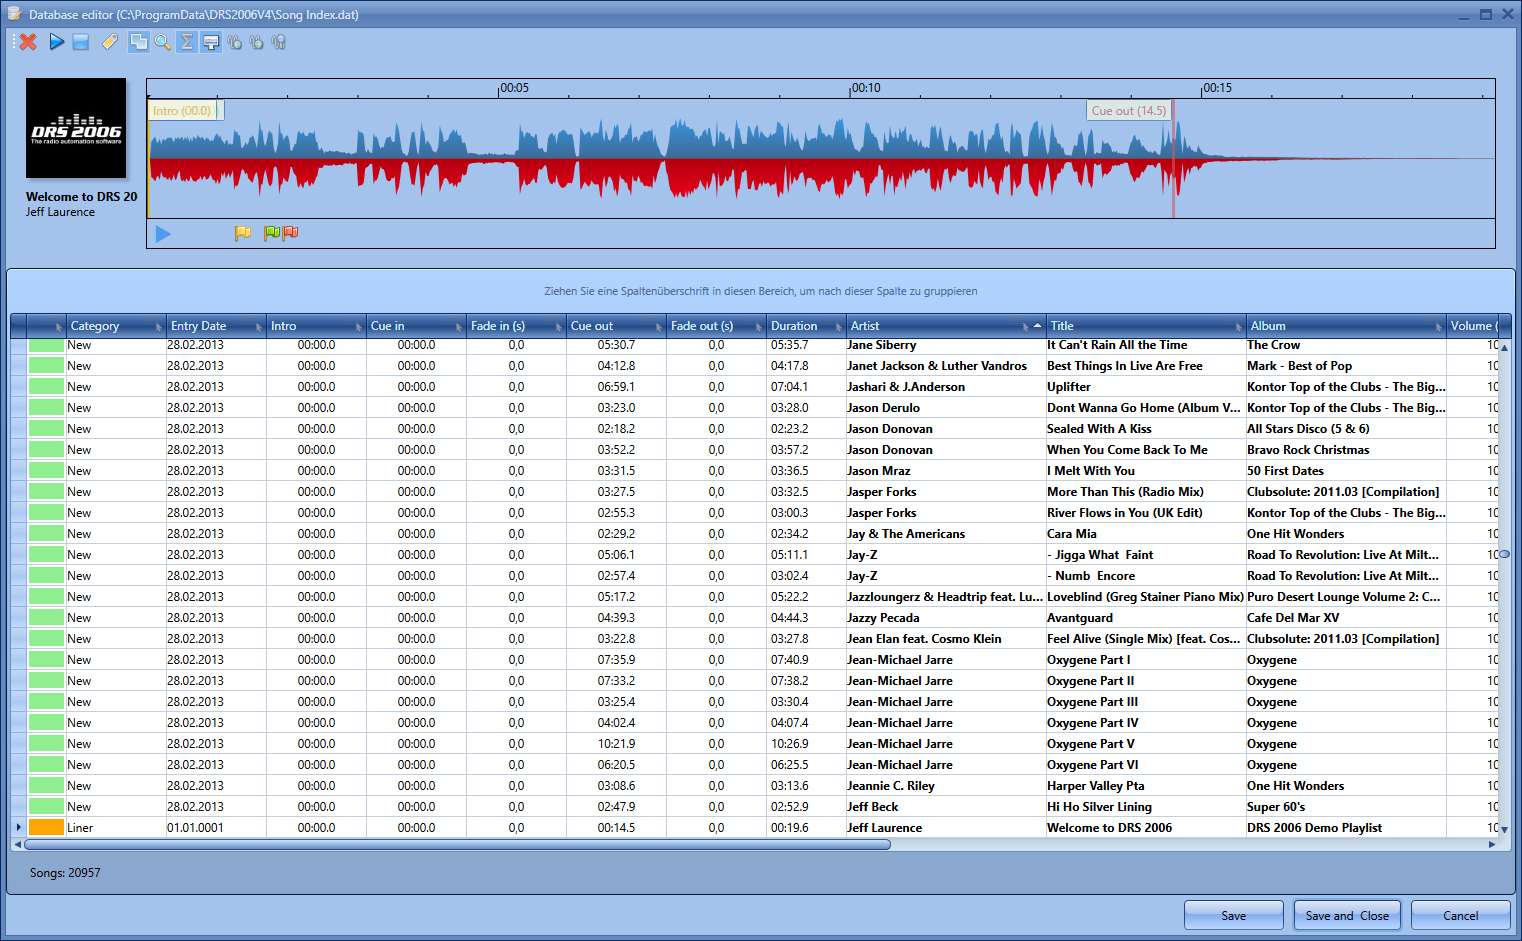Click the blue stop square icon
Screen dimensions: 1522x941
(x=81, y=42)
